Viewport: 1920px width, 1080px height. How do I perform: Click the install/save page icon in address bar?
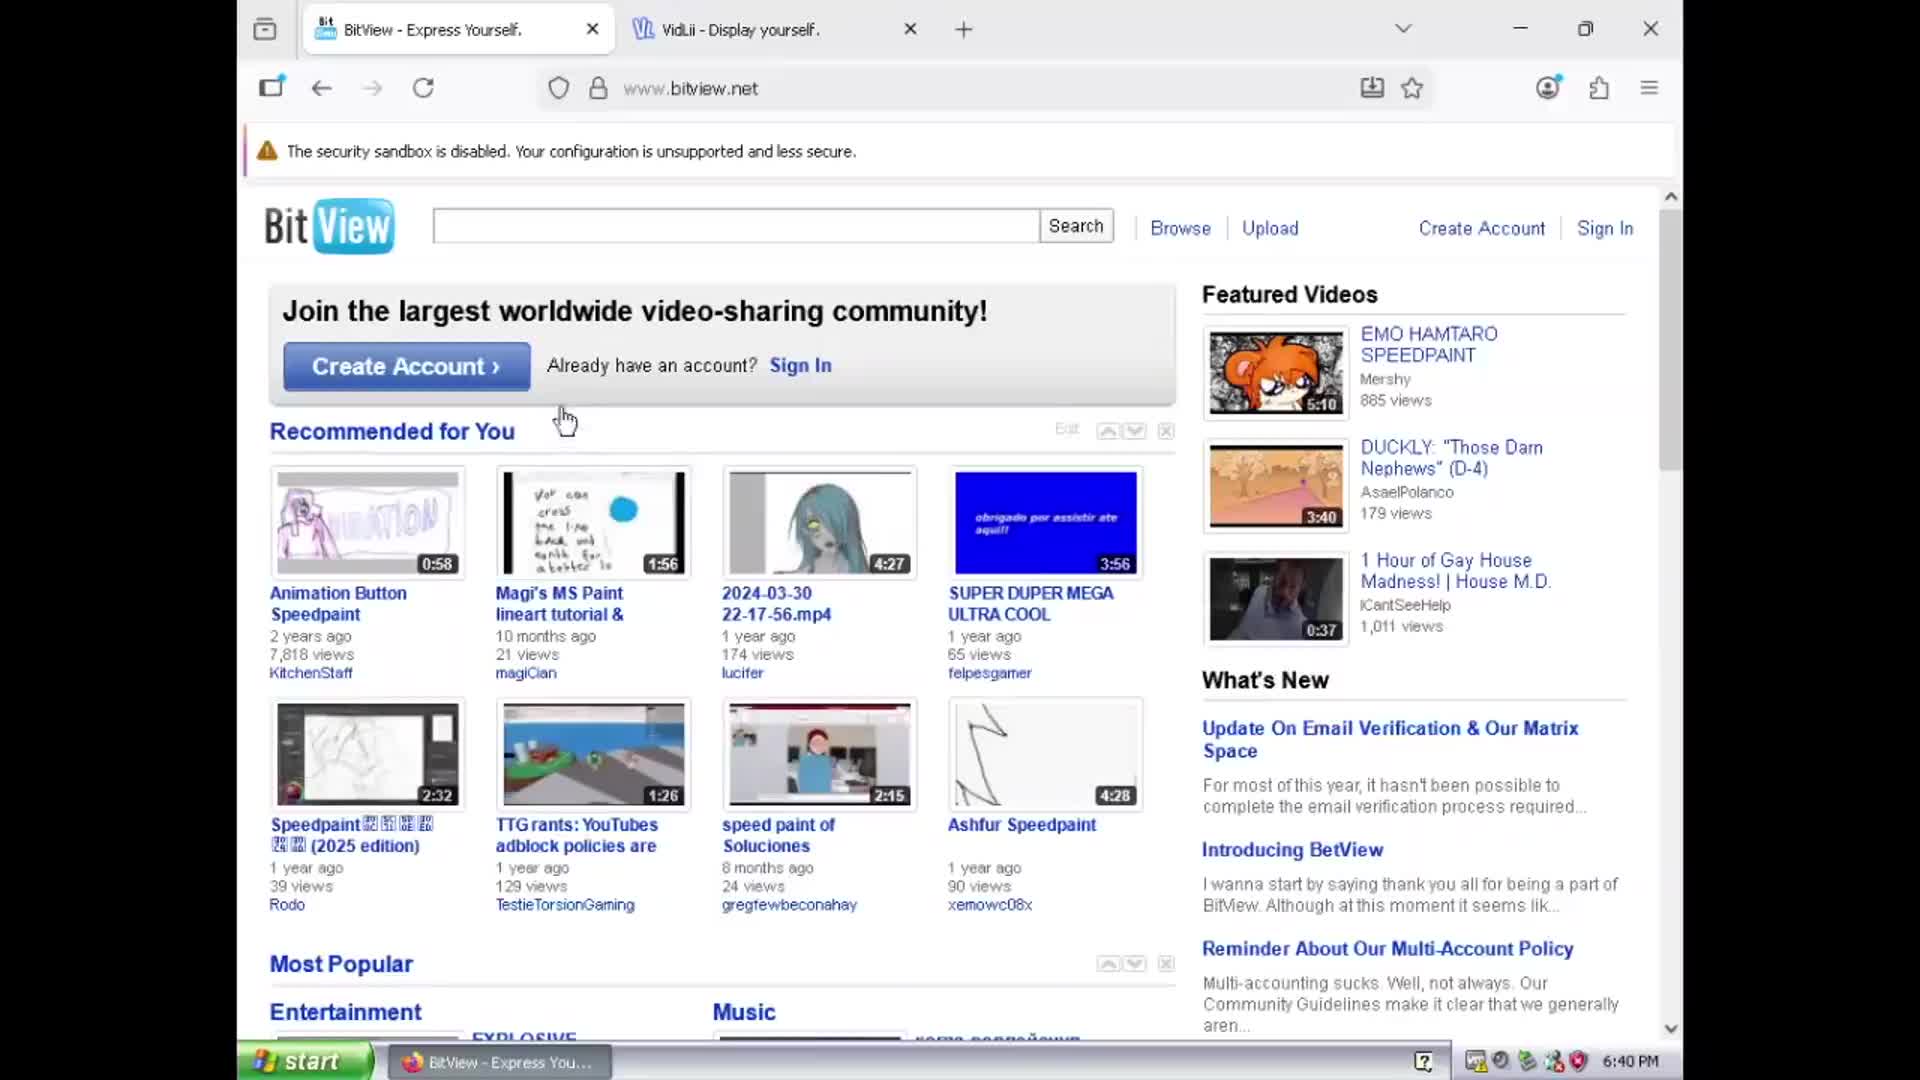coord(1372,88)
